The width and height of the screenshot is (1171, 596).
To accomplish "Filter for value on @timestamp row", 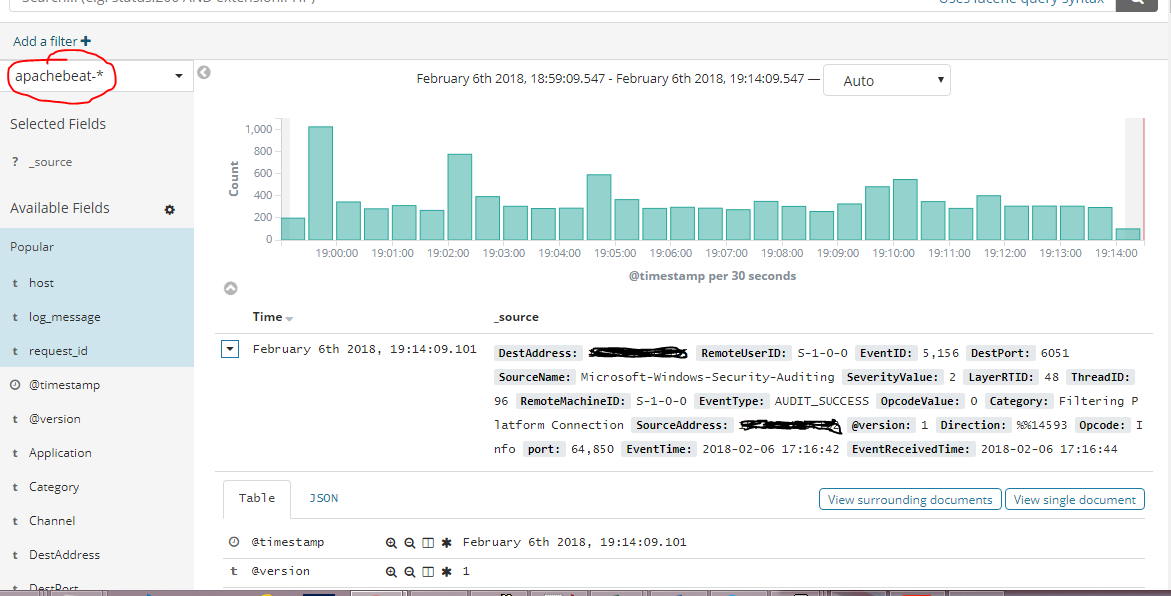I will 391,543.
